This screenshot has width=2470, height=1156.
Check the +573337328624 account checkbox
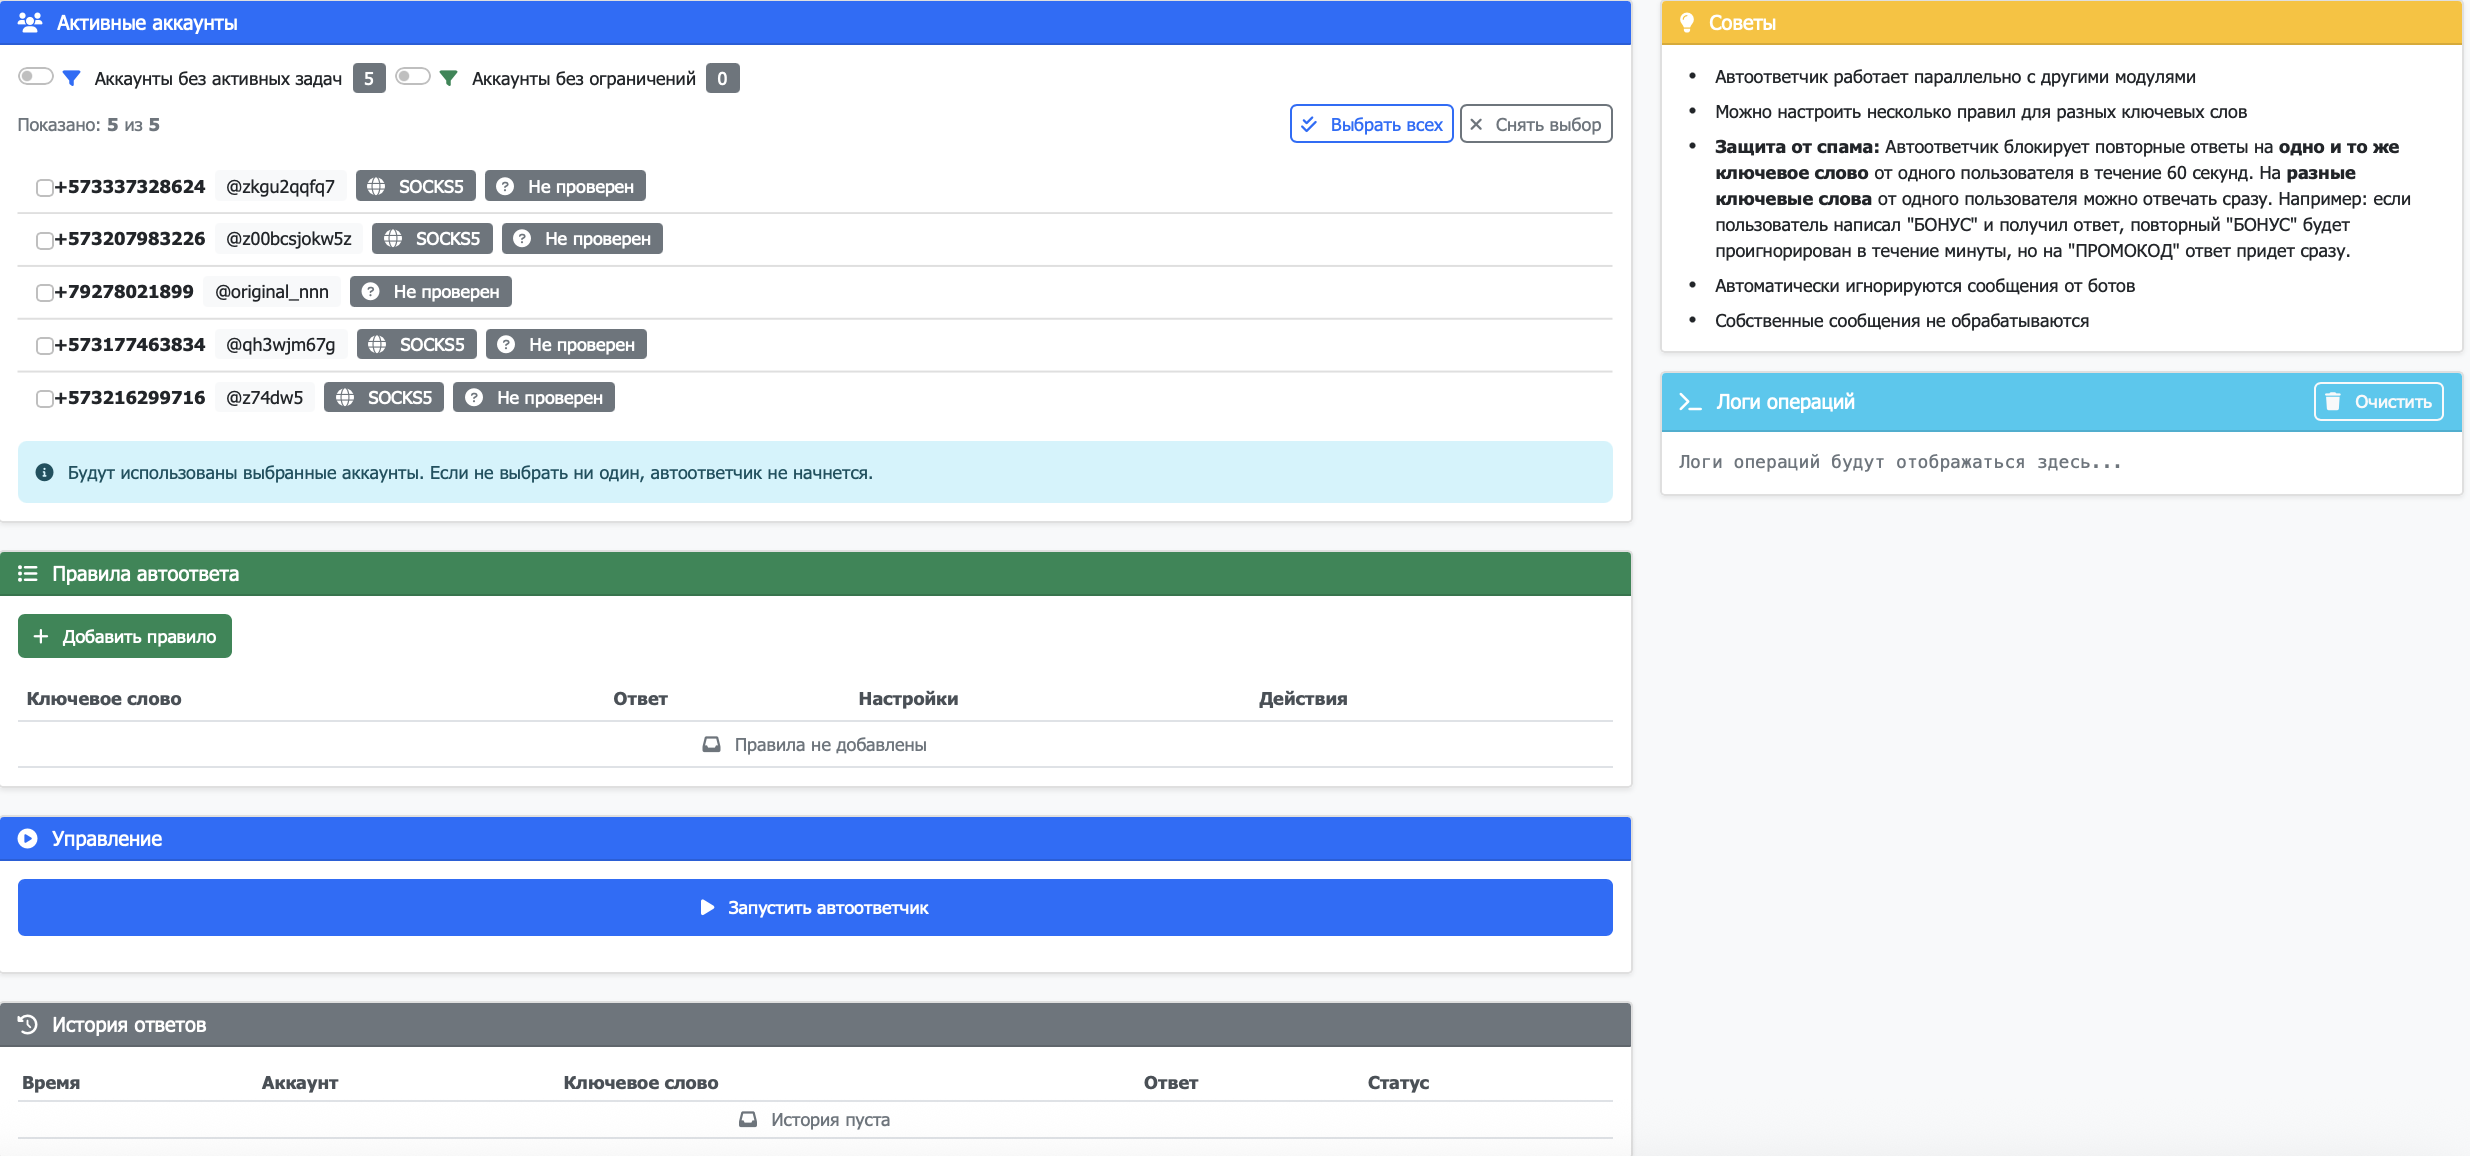click(44, 188)
